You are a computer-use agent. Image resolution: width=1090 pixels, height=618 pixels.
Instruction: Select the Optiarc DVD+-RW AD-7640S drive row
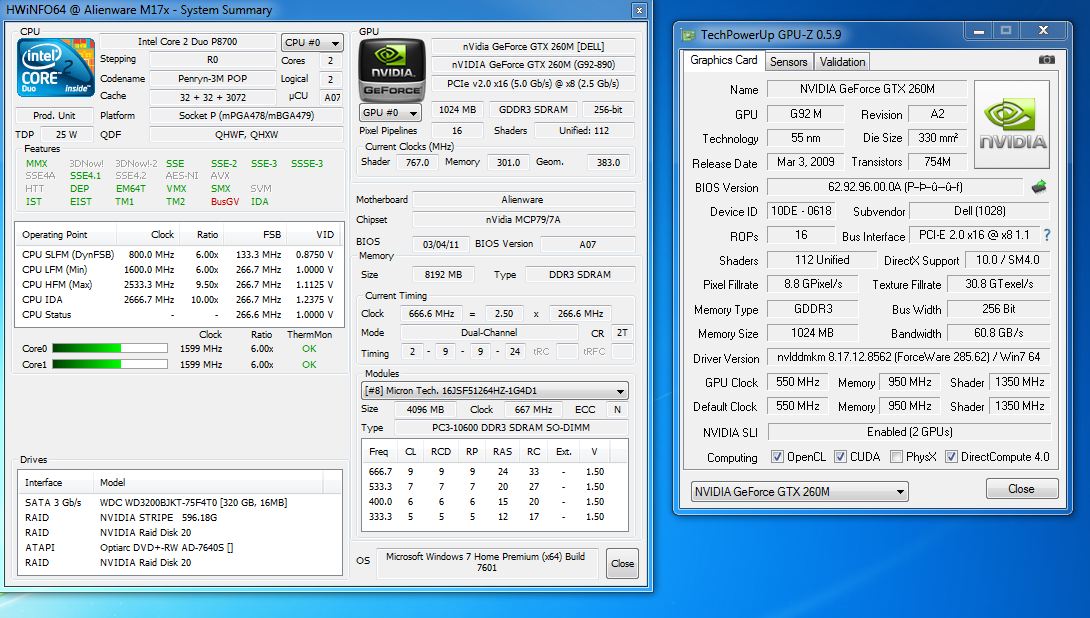point(179,548)
